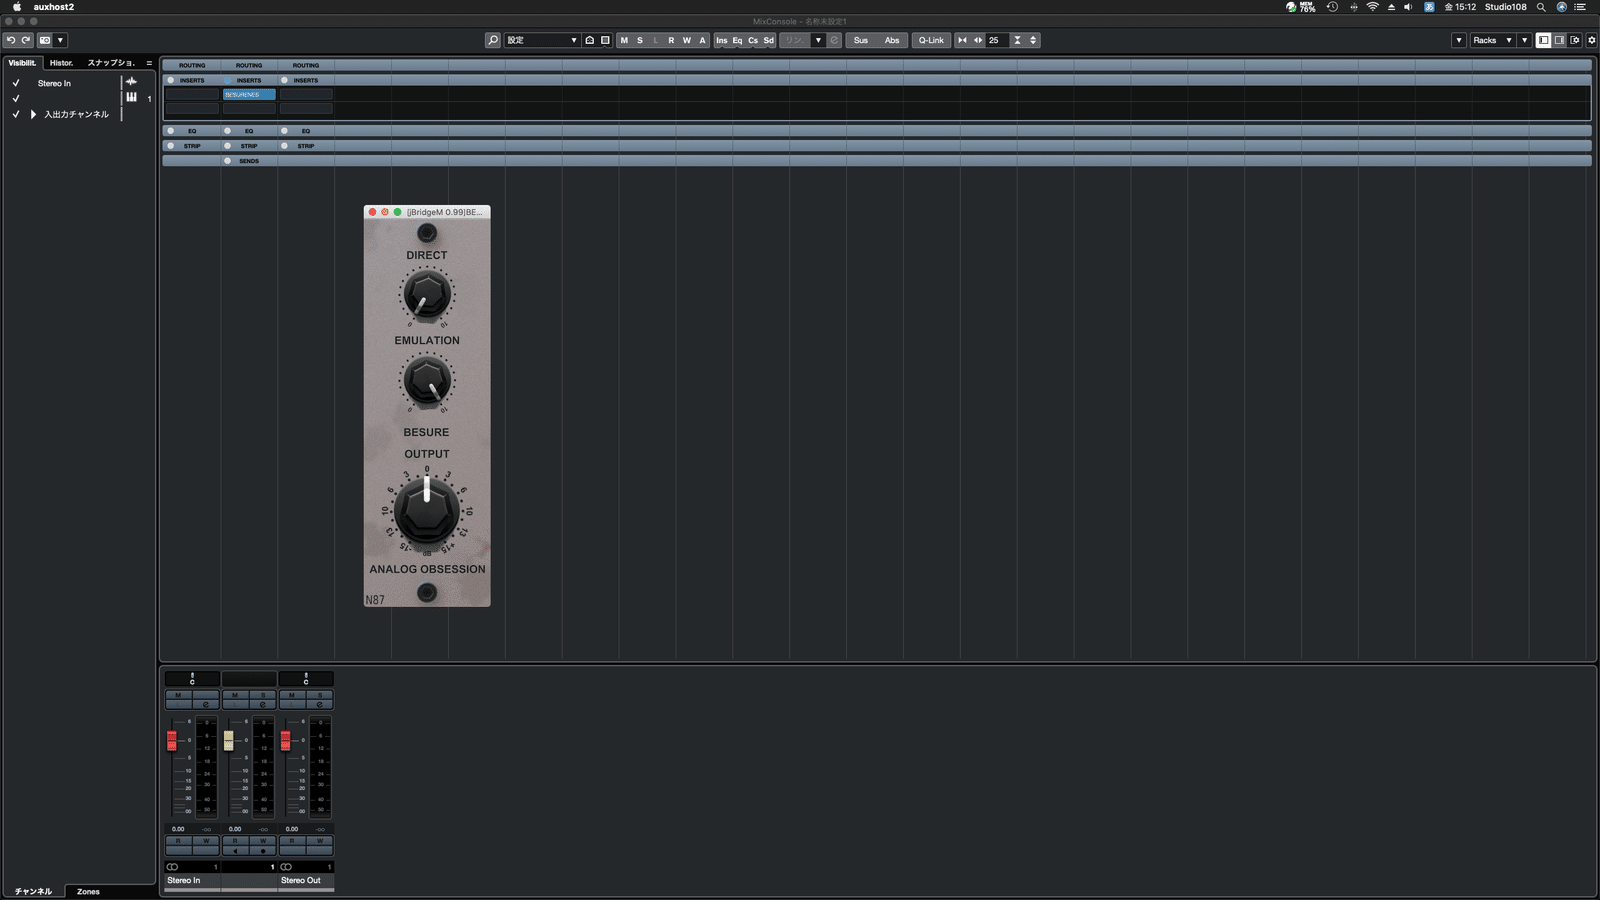Viewport: 1600px width, 900px height.
Task: Open the left zone menu icon
Action: (x=149, y=62)
